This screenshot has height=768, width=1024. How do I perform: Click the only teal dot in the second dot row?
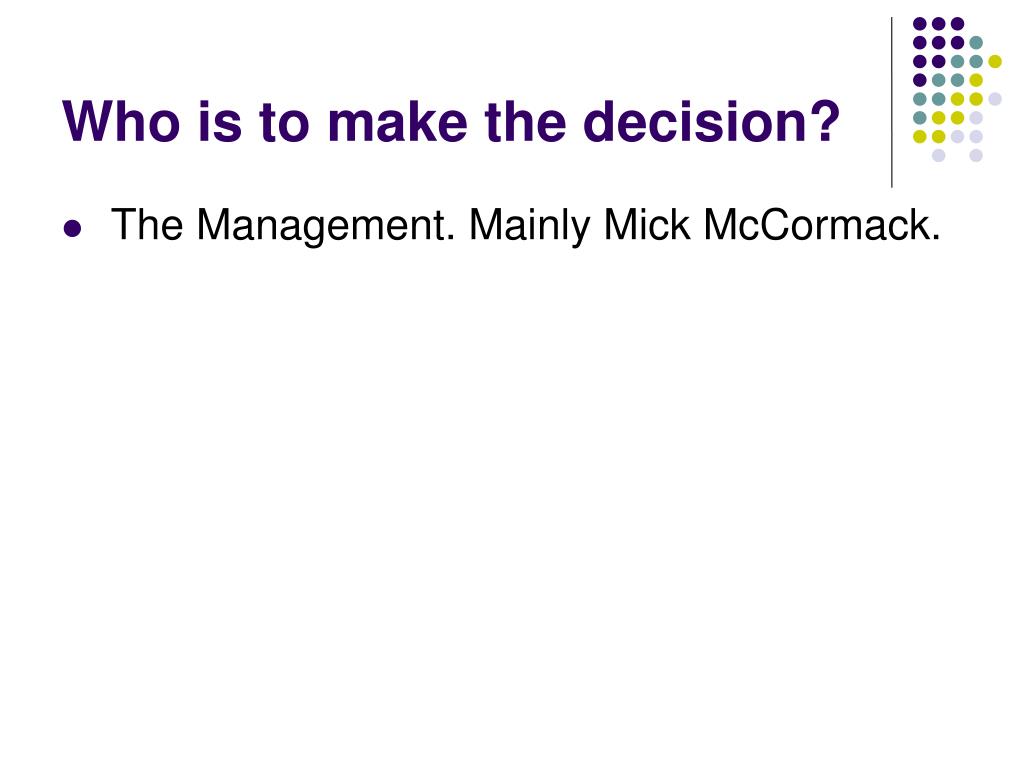[976, 43]
